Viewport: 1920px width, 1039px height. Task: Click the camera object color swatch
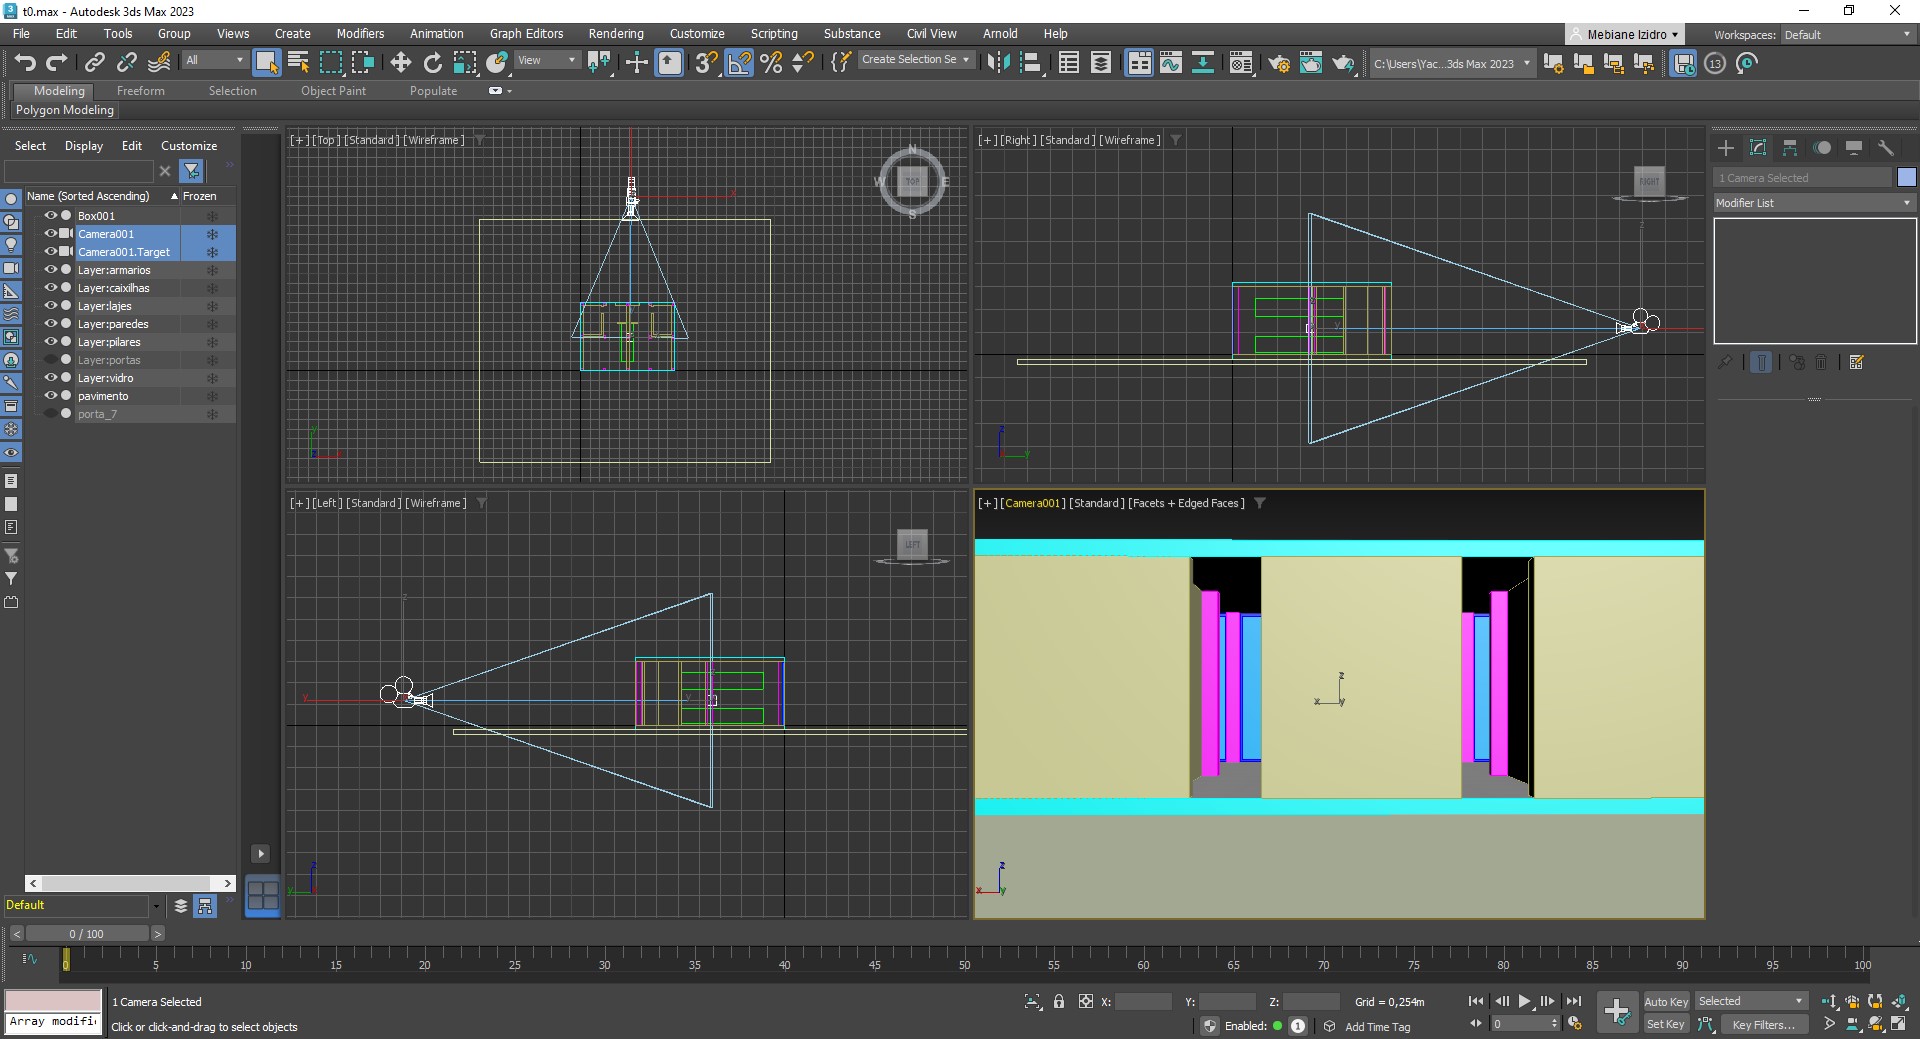coord(1906,177)
